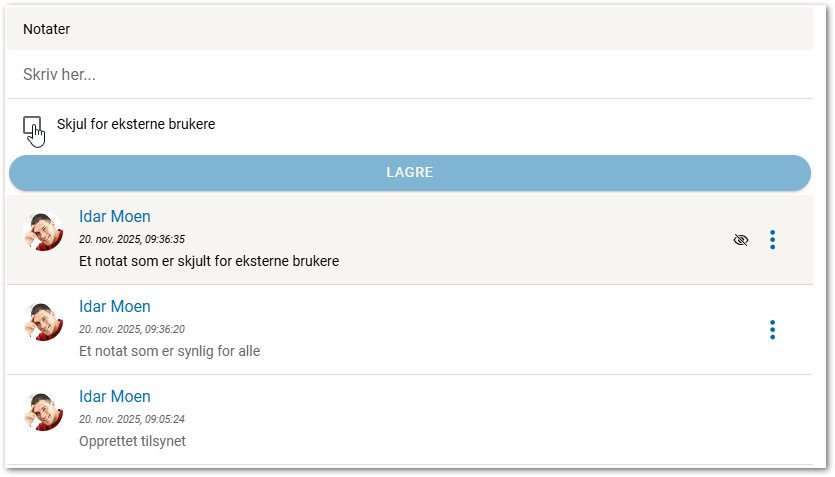Open Idar Moen link on the 09:36:35 note
The height and width of the screenshot is (477, 835).
115,217
